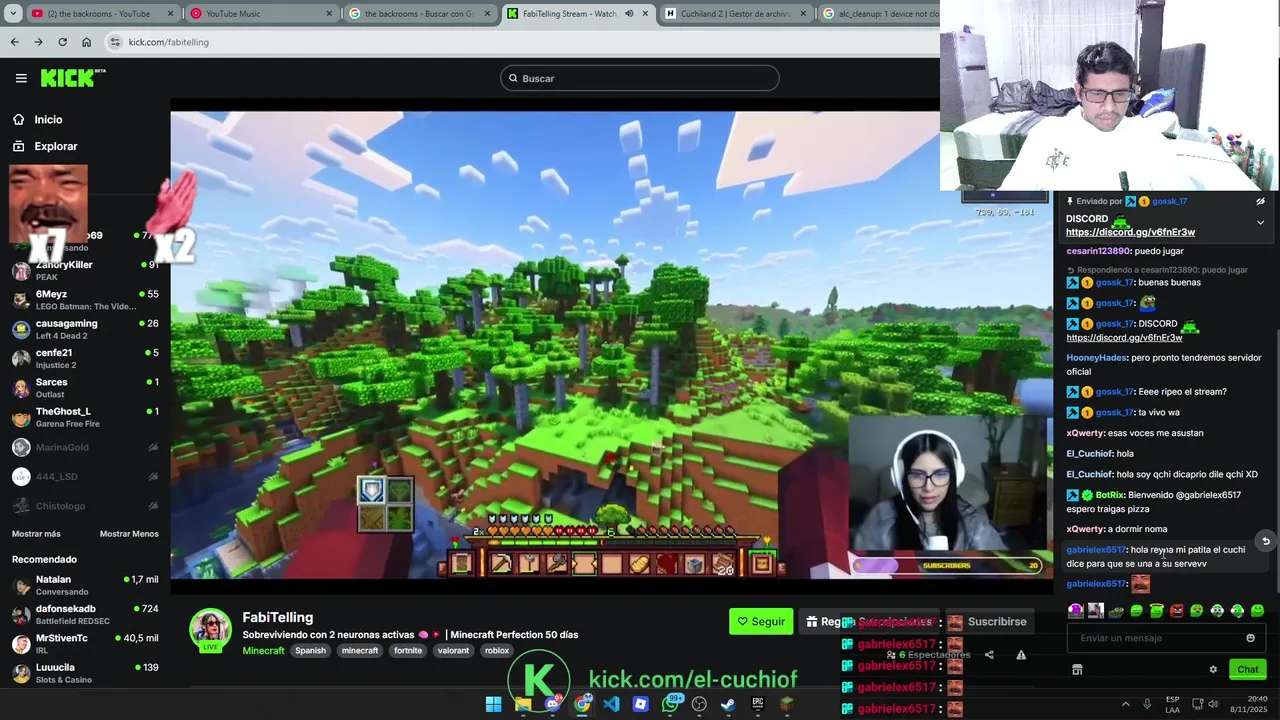Open Steam from taskbar

728,704
